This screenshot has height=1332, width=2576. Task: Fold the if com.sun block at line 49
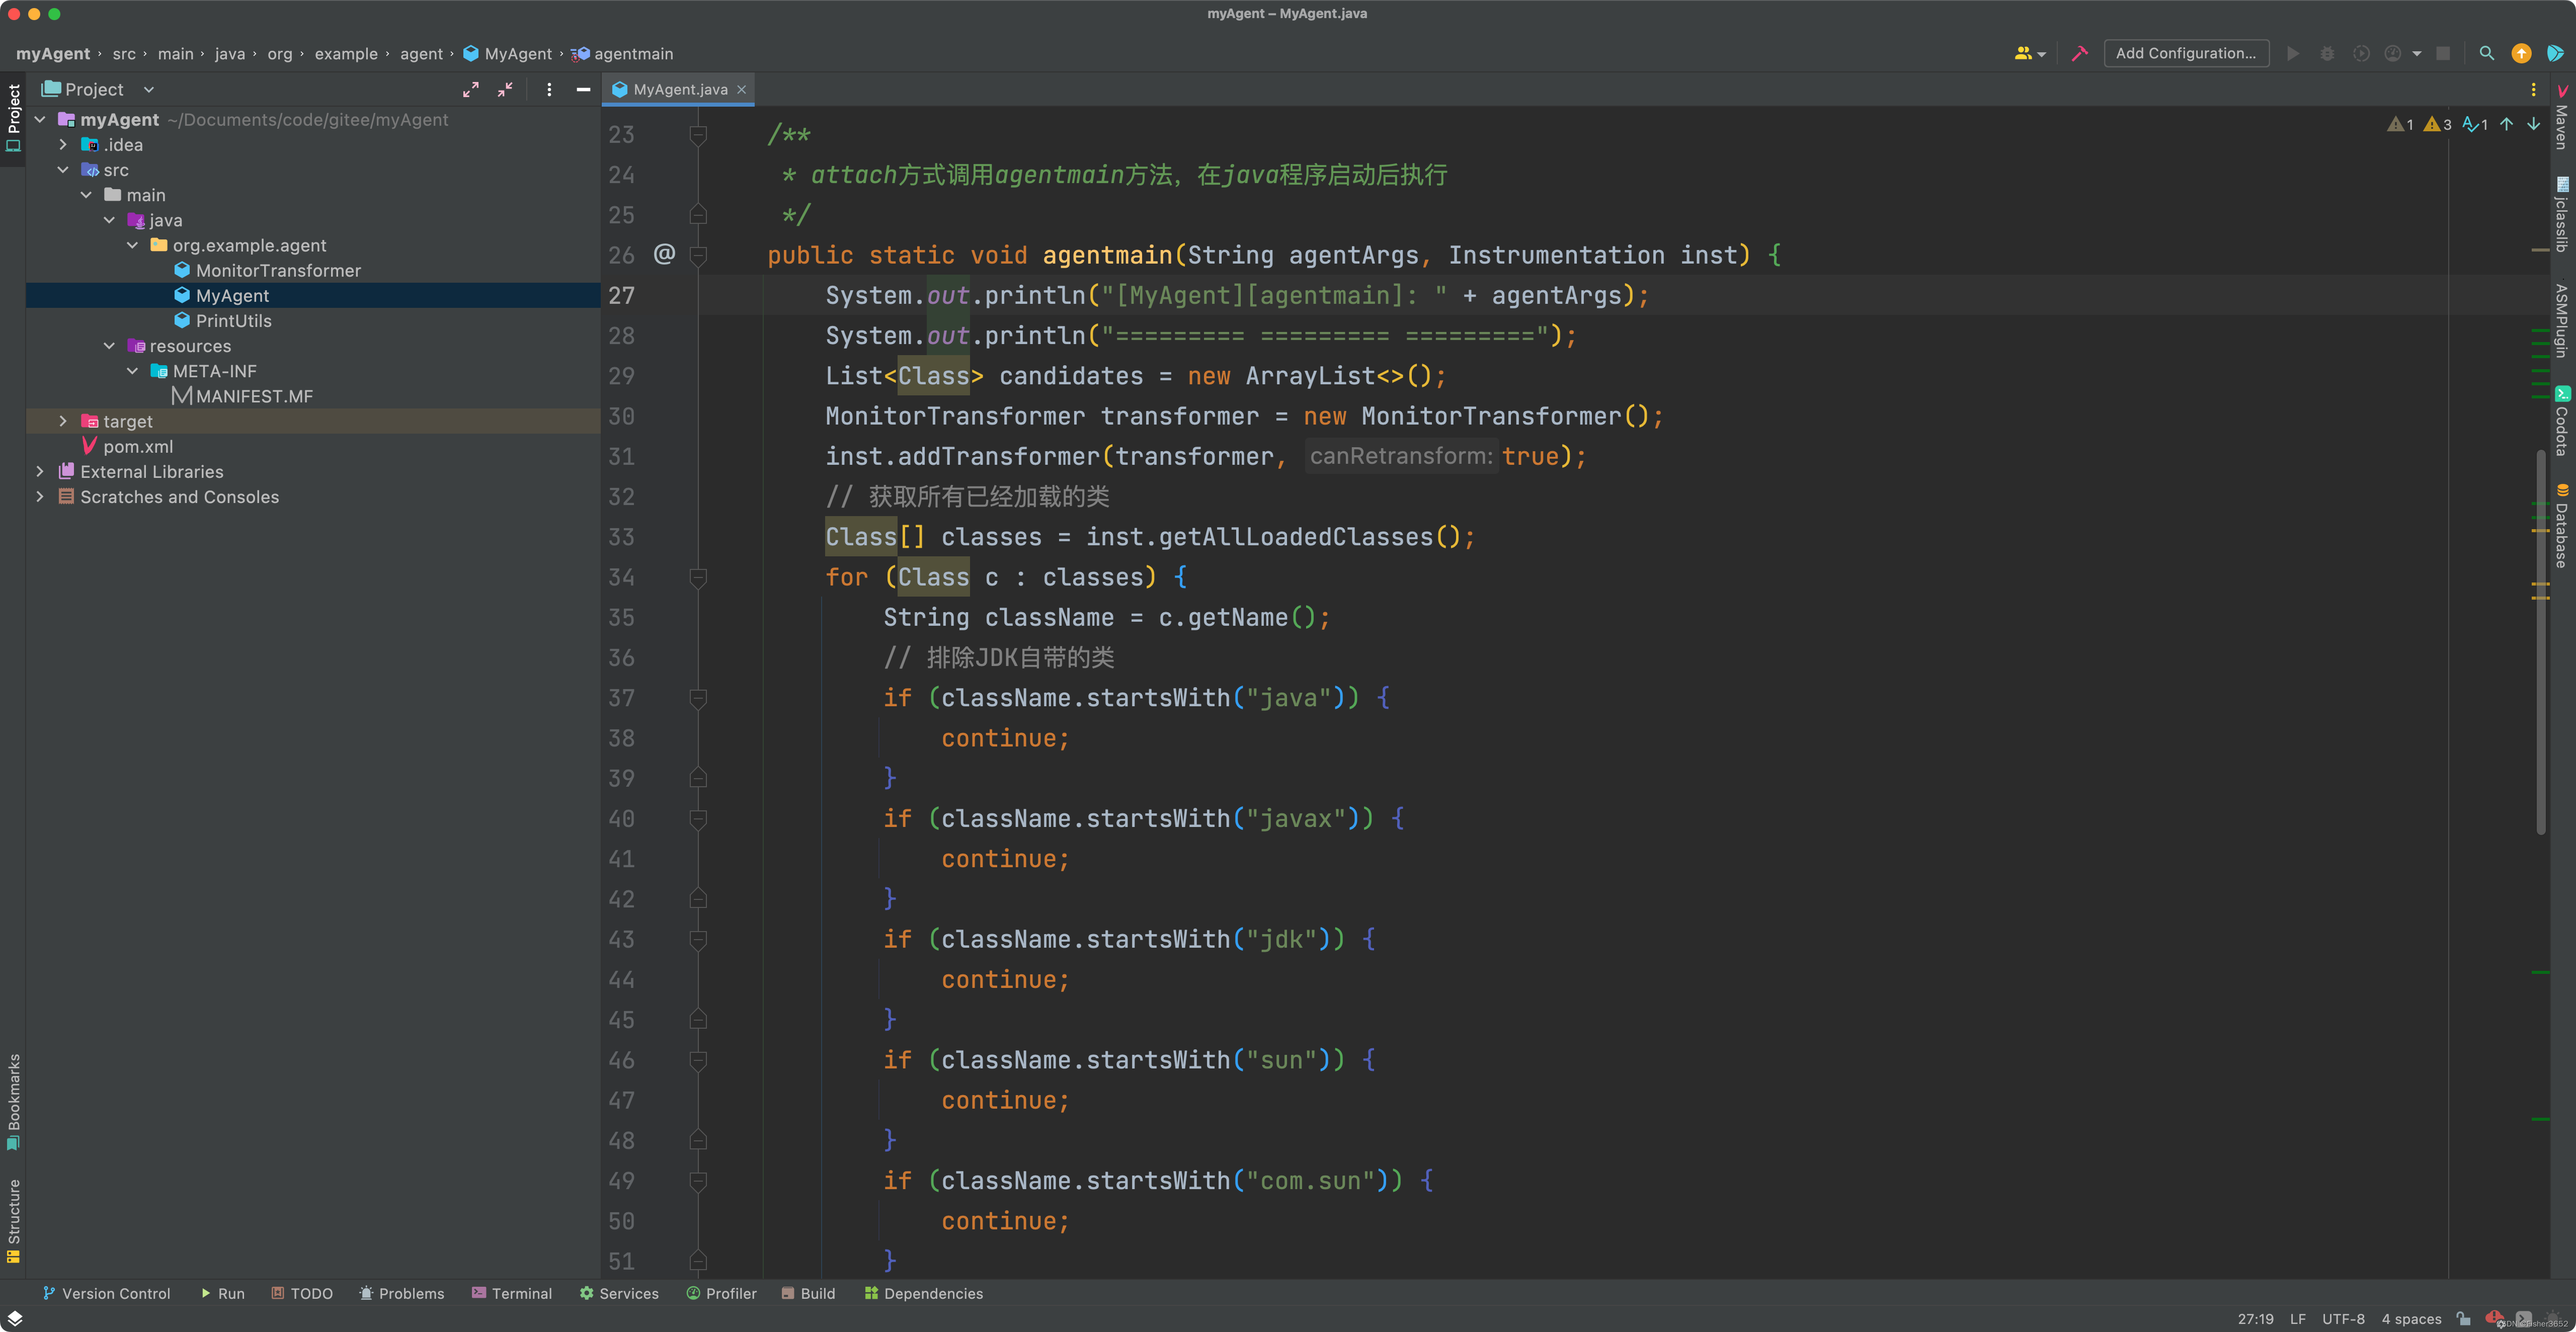[699, 1181]
